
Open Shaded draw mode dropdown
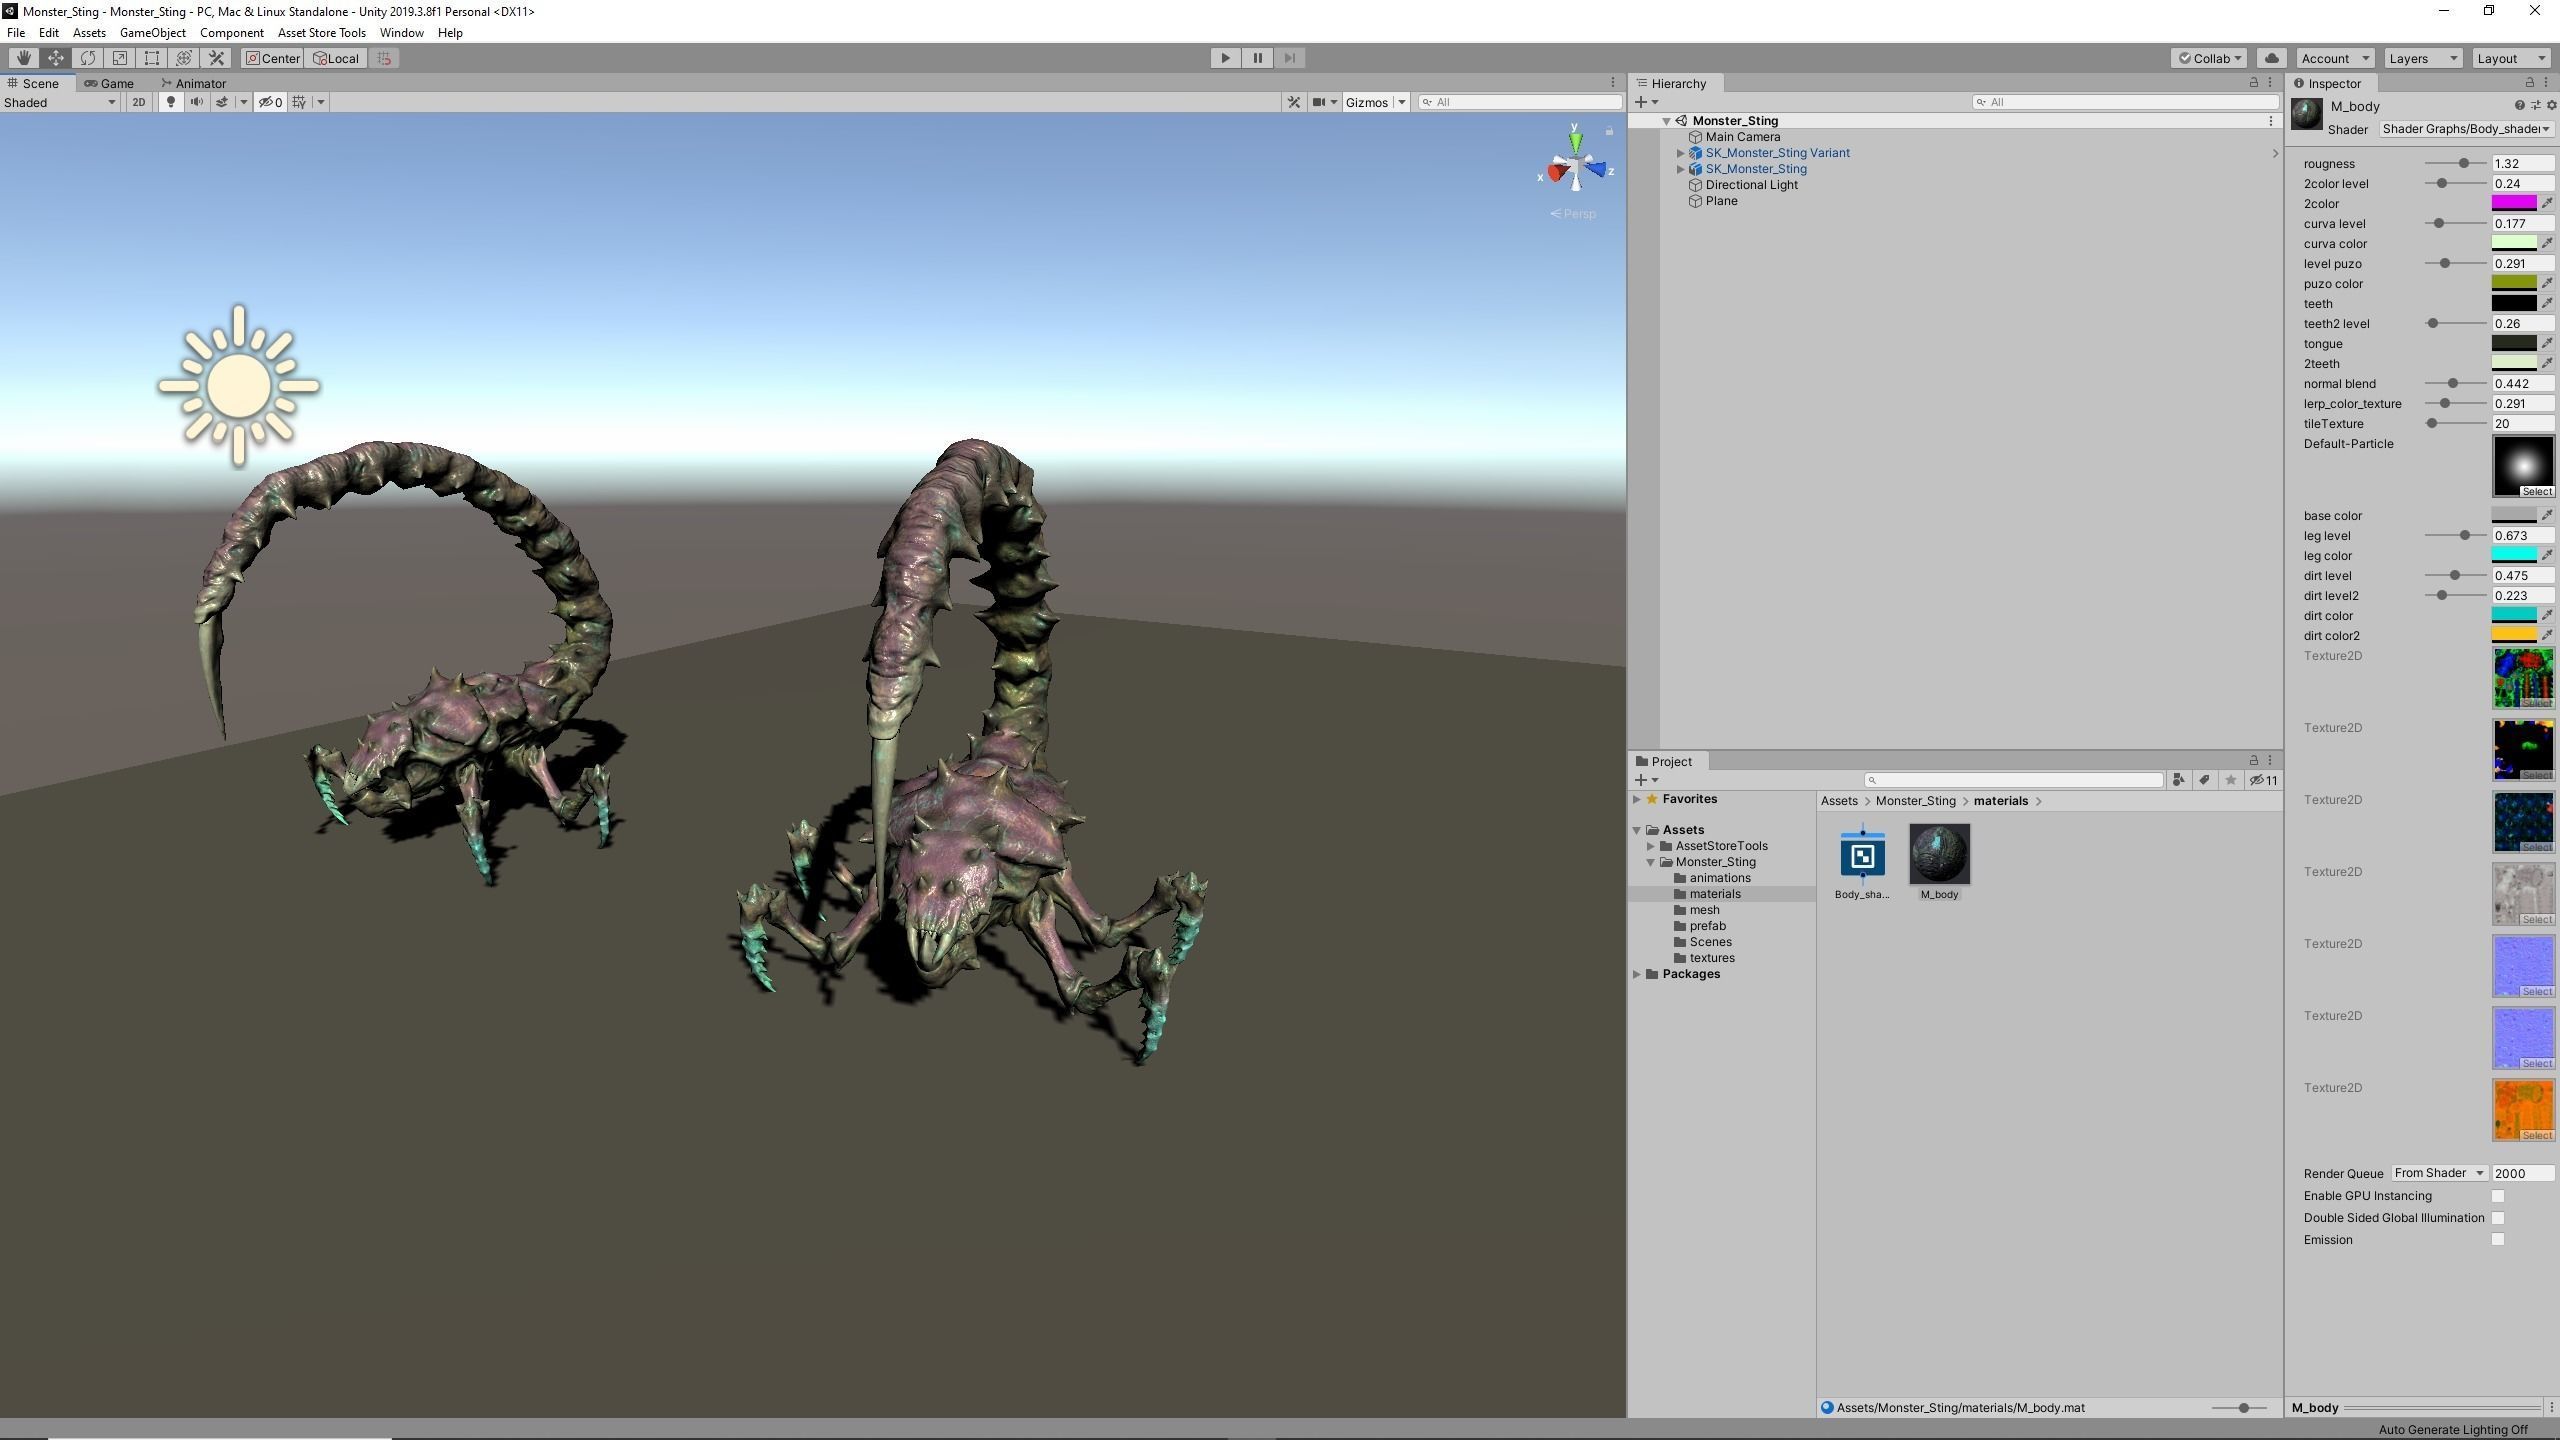pyautogui.click(x=60, y=102)
